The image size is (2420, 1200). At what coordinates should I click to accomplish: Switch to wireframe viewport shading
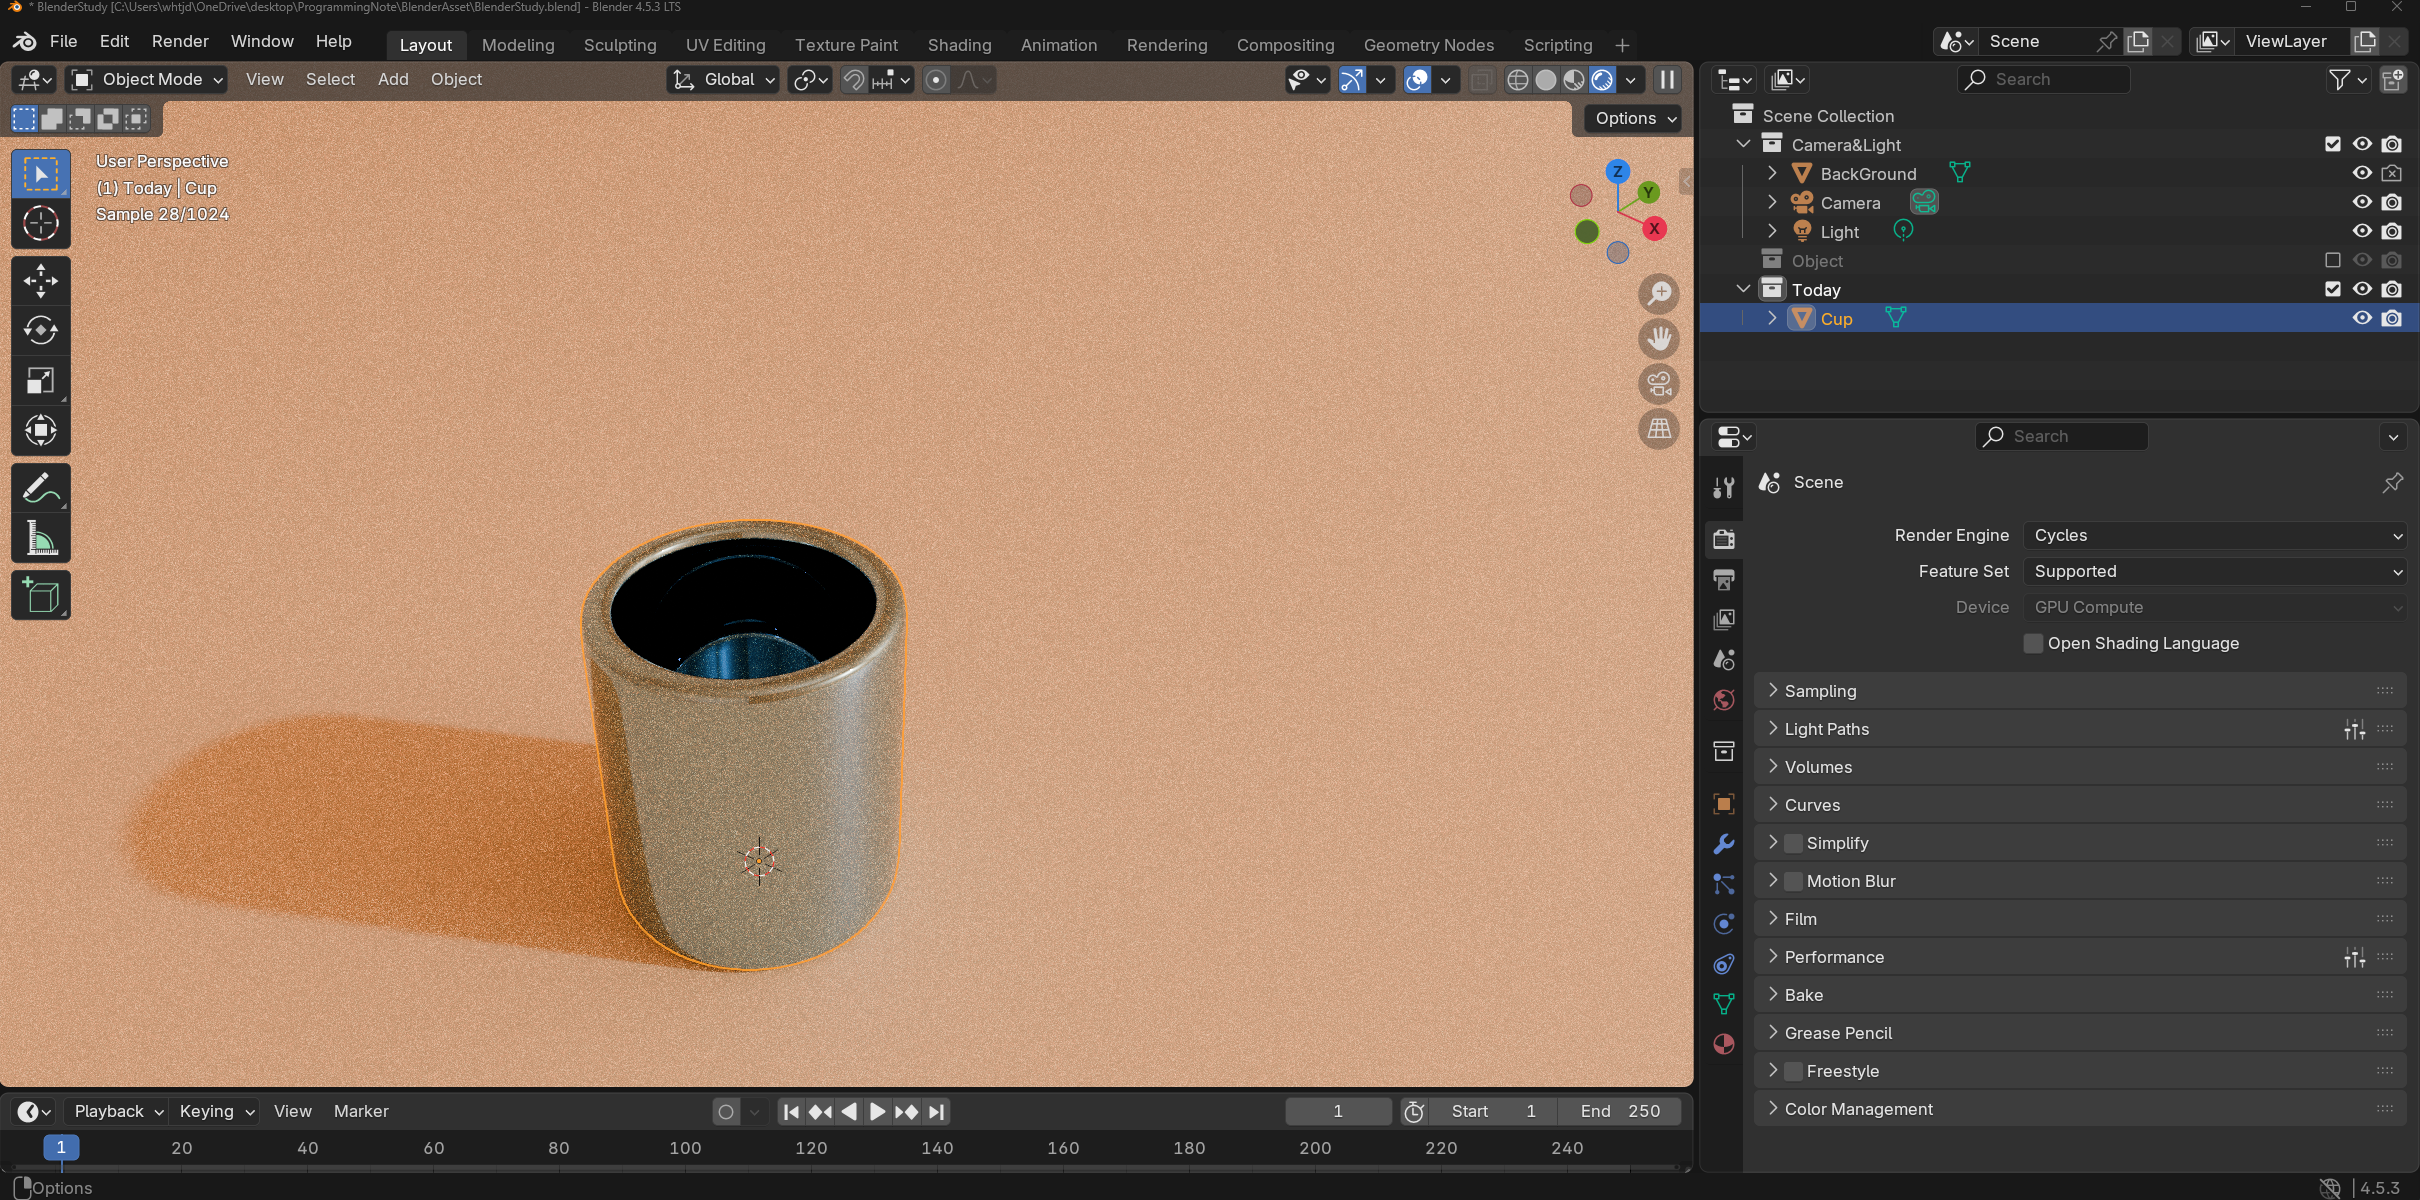coord(1517,80)
